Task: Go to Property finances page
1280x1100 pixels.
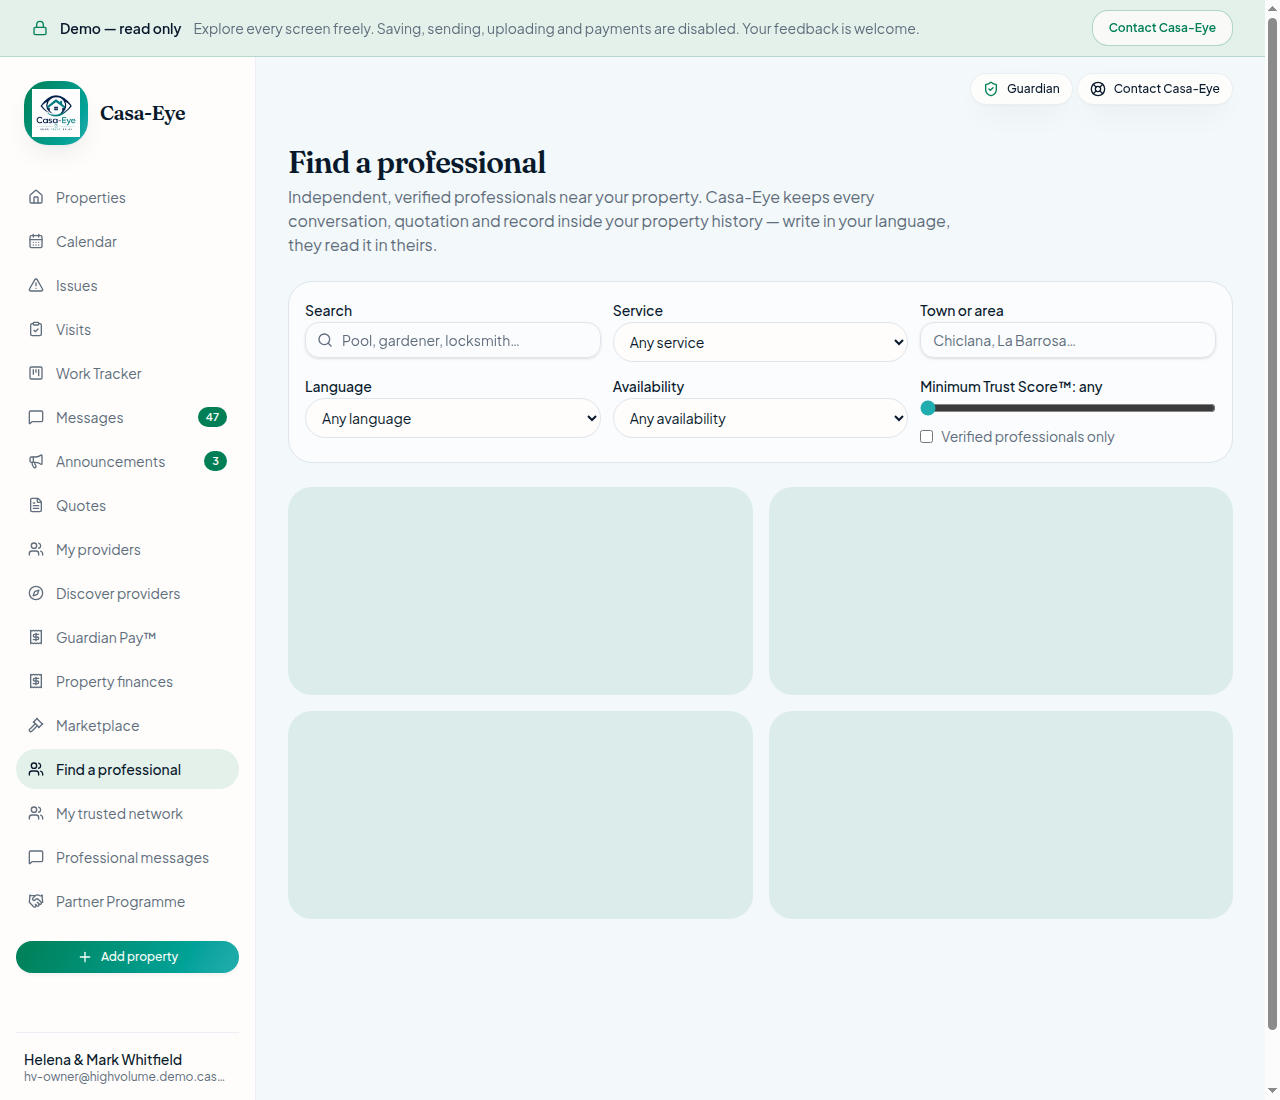Action: [x=127, y=681]
